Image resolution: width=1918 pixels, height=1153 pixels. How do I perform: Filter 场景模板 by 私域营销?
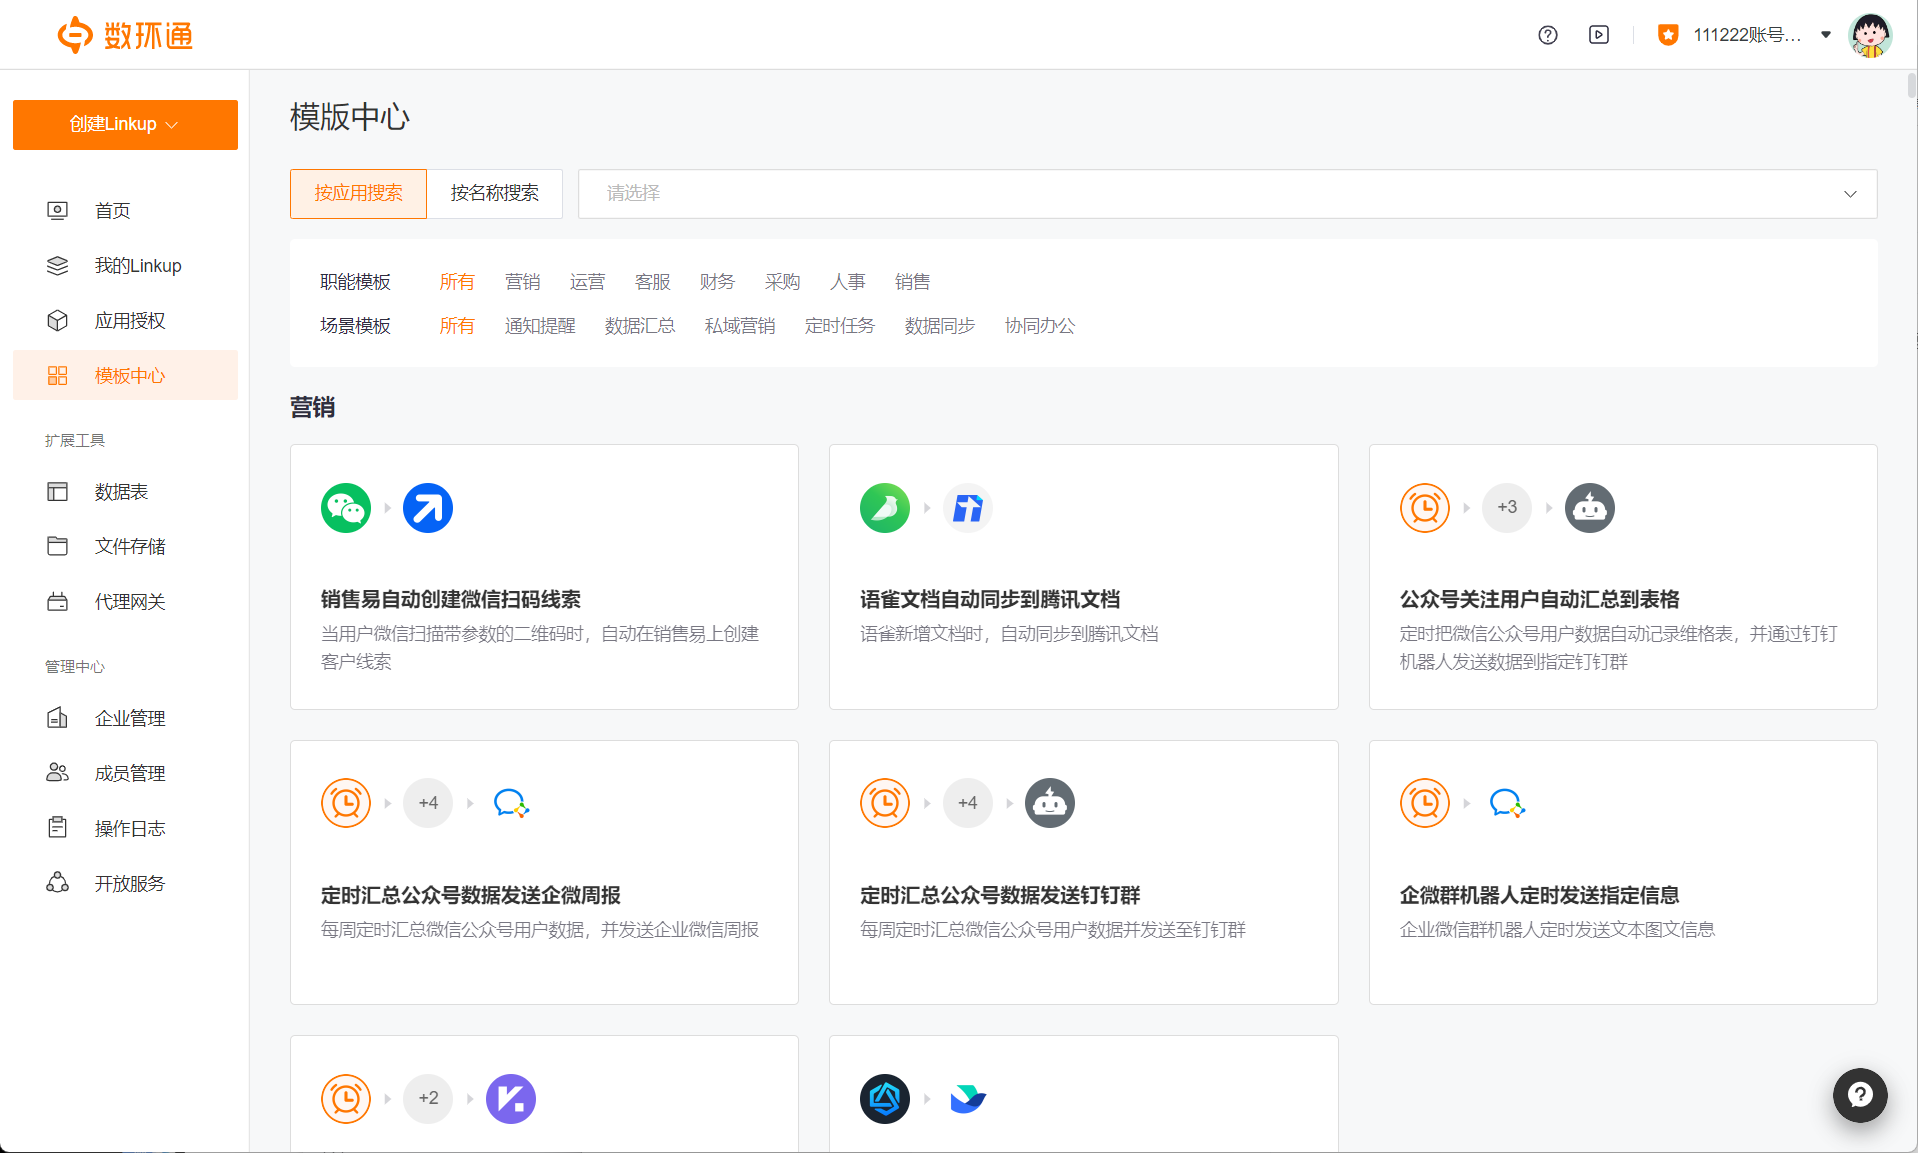(740, 326)
